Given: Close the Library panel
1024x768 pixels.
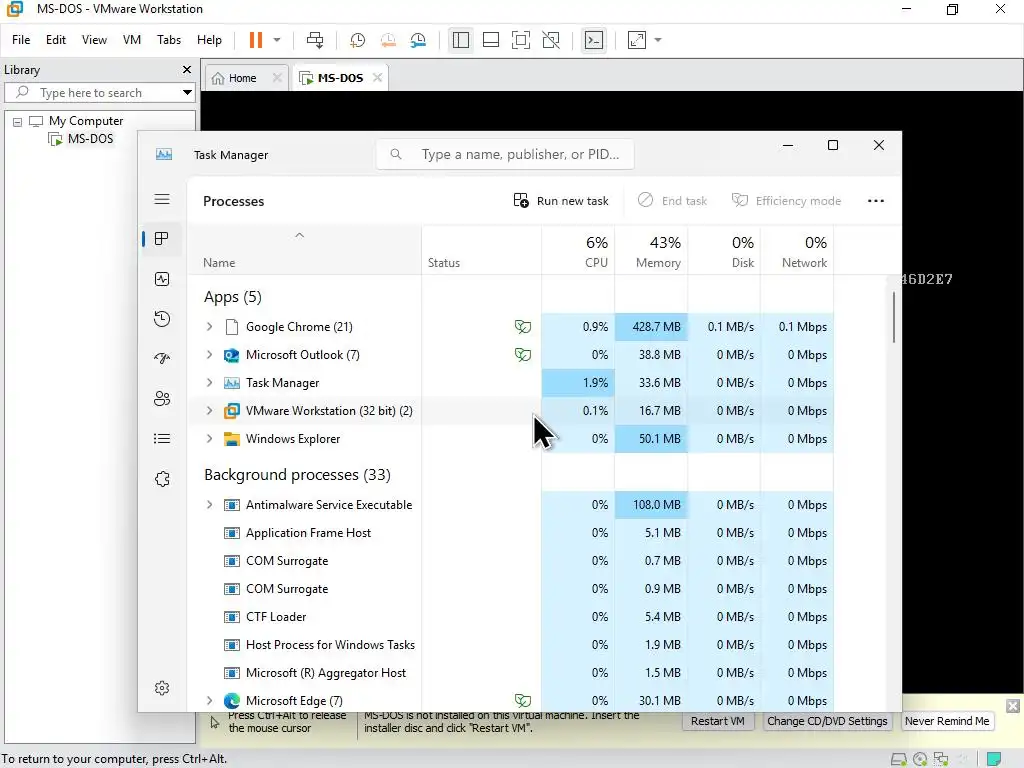Looking at the screenshot, I should [x=187, y=69].
